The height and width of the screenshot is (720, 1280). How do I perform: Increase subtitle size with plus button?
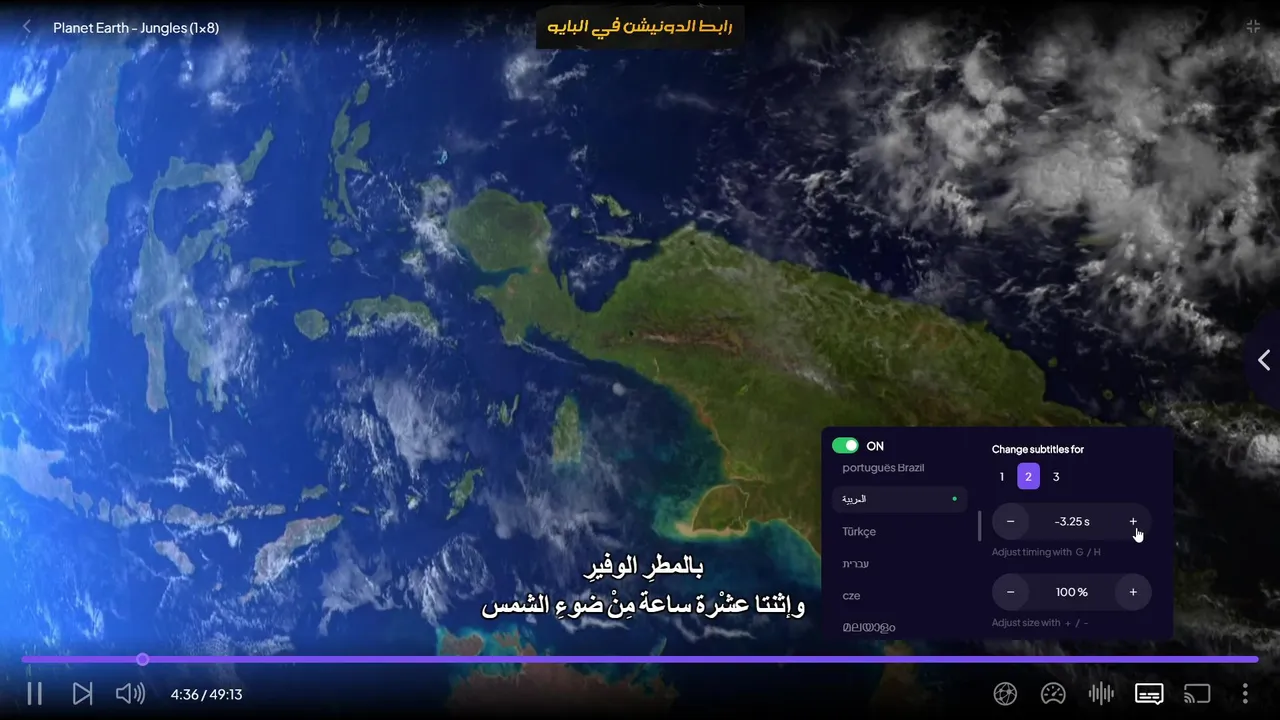click(x=1133, y=592)
